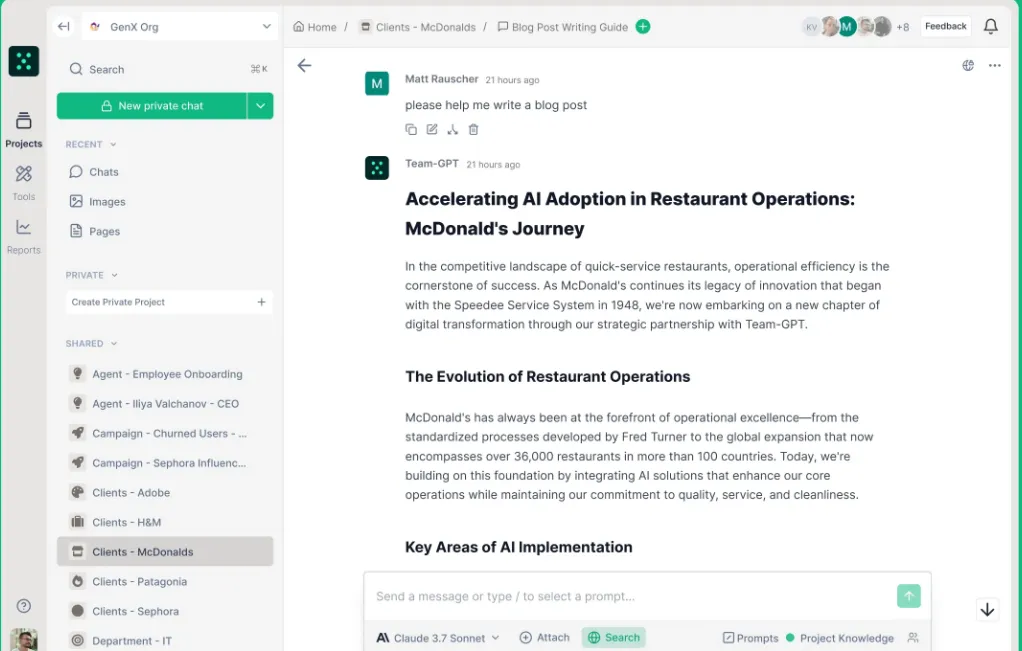The height and width of the screenshot is (651, 1022).
Task: Toggle Project Knowledge
Action: pos(840,638)
